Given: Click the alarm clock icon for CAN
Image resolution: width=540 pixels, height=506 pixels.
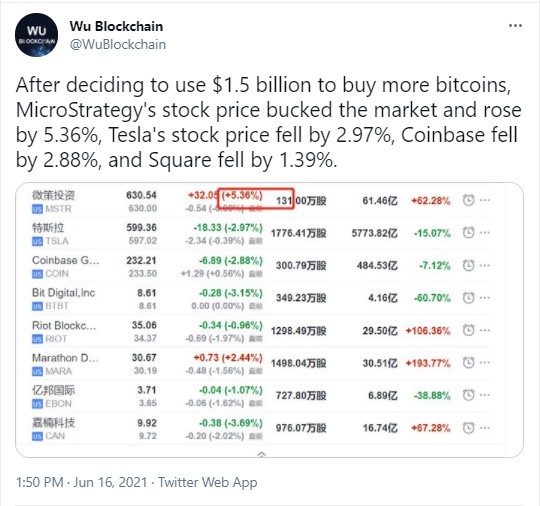Looking at the screenshot, I should [x=468, y=428].
